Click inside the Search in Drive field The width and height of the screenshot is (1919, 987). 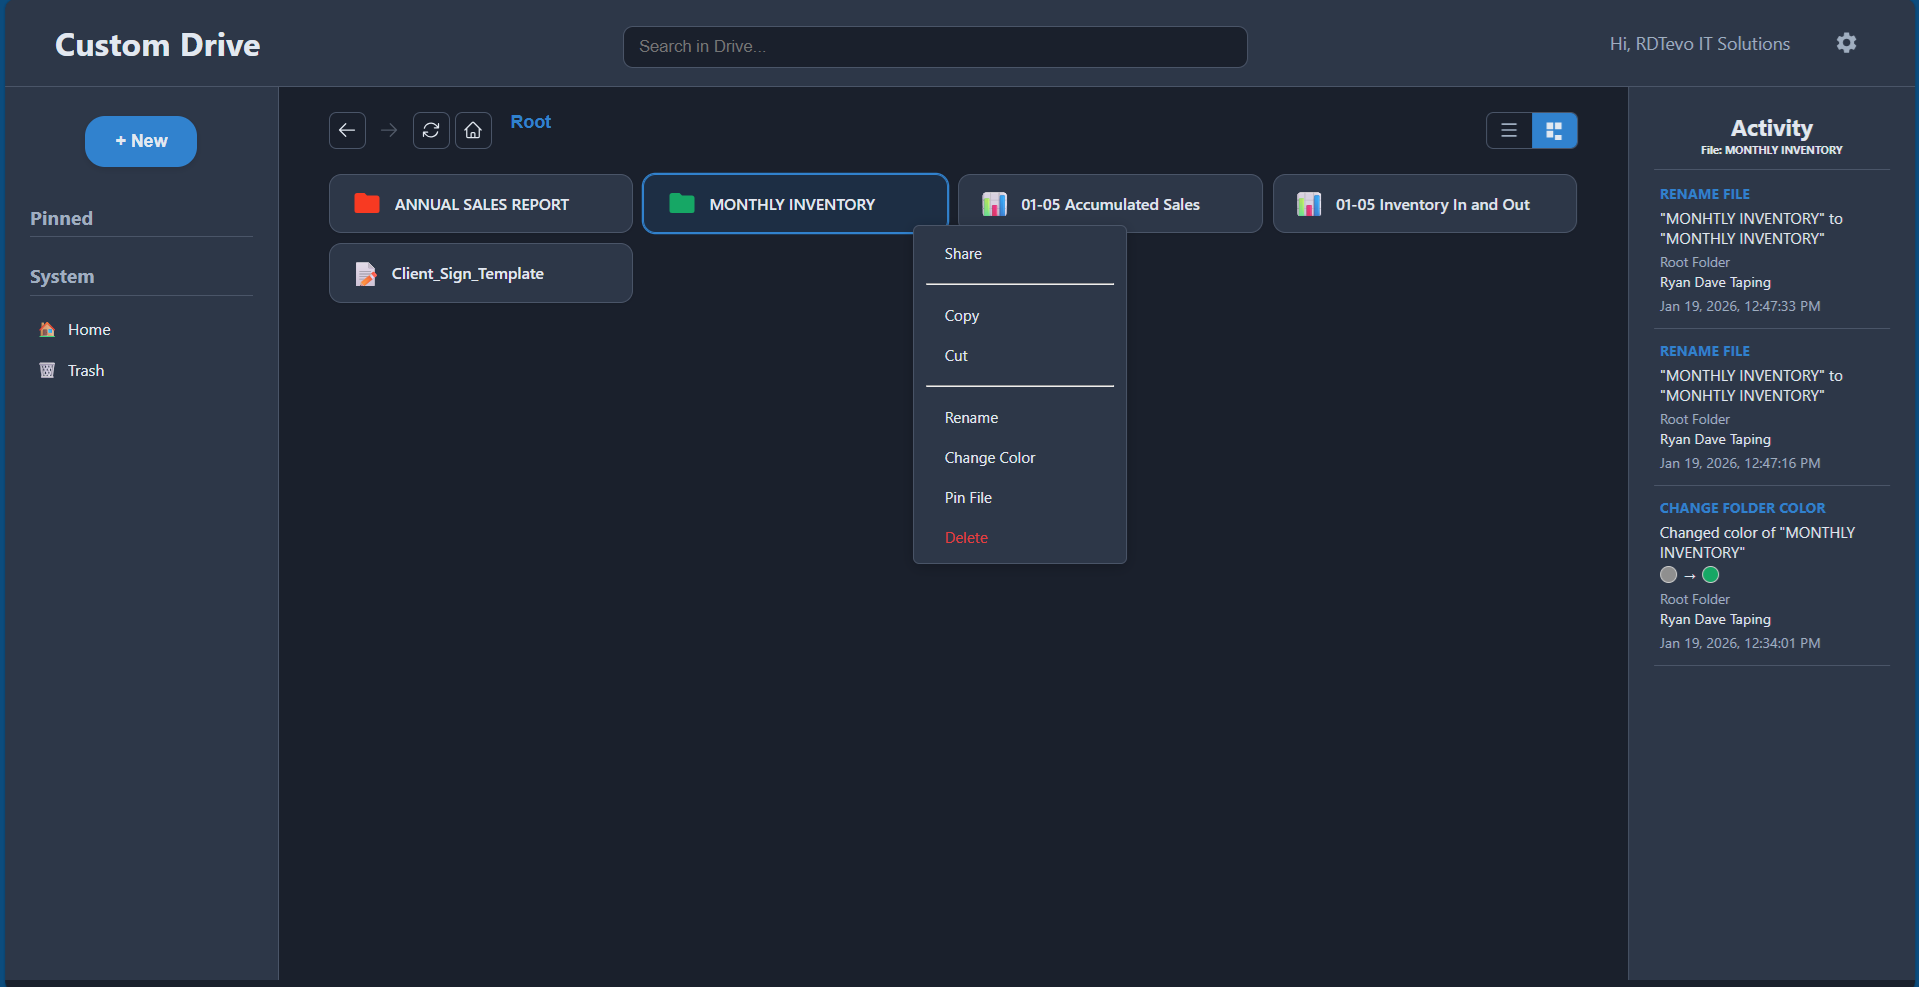(934, 46)
